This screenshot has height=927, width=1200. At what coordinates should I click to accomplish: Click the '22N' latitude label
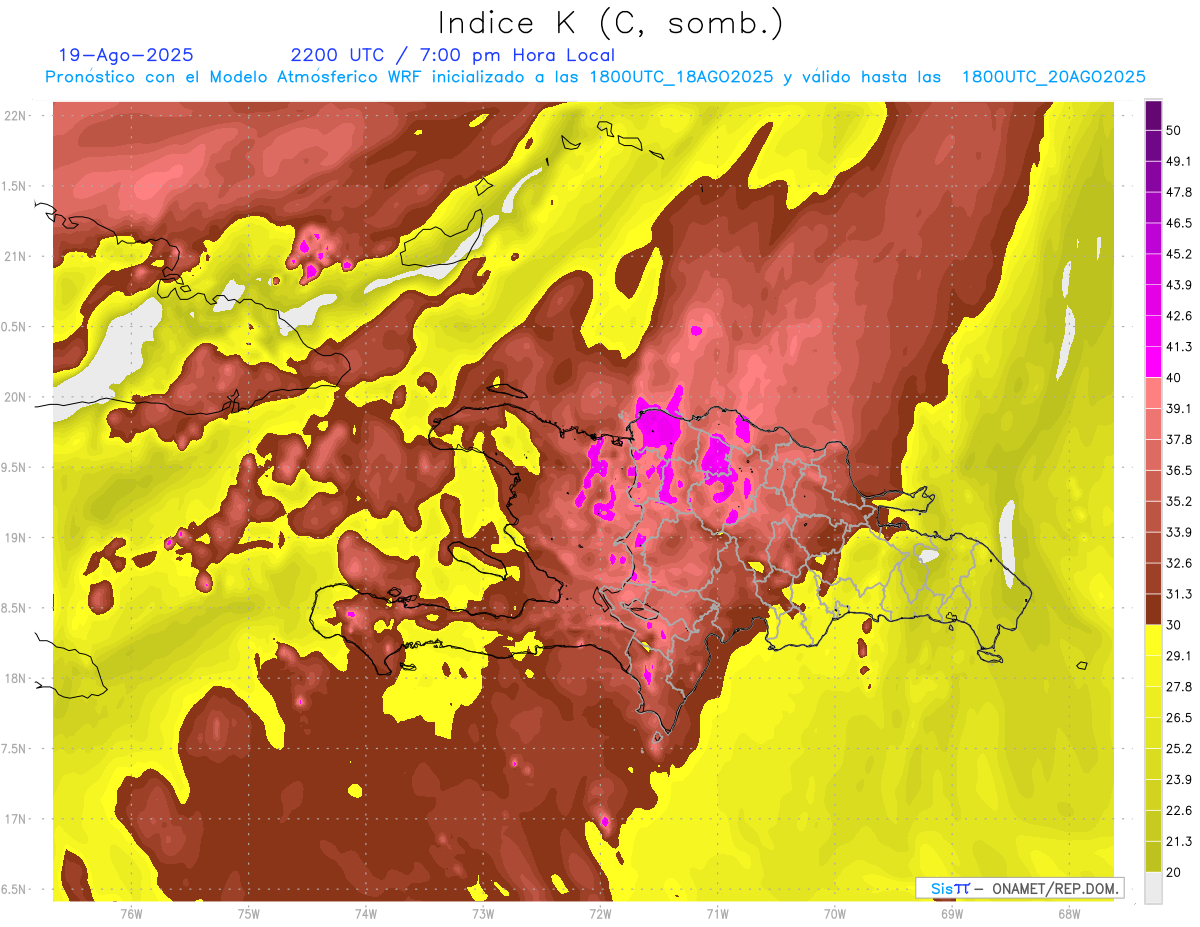pyautogui.click(x=15, y=116)
